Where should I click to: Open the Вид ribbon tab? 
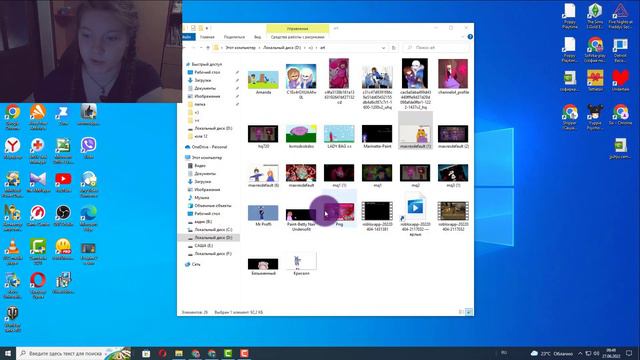[x=258, y=37]
